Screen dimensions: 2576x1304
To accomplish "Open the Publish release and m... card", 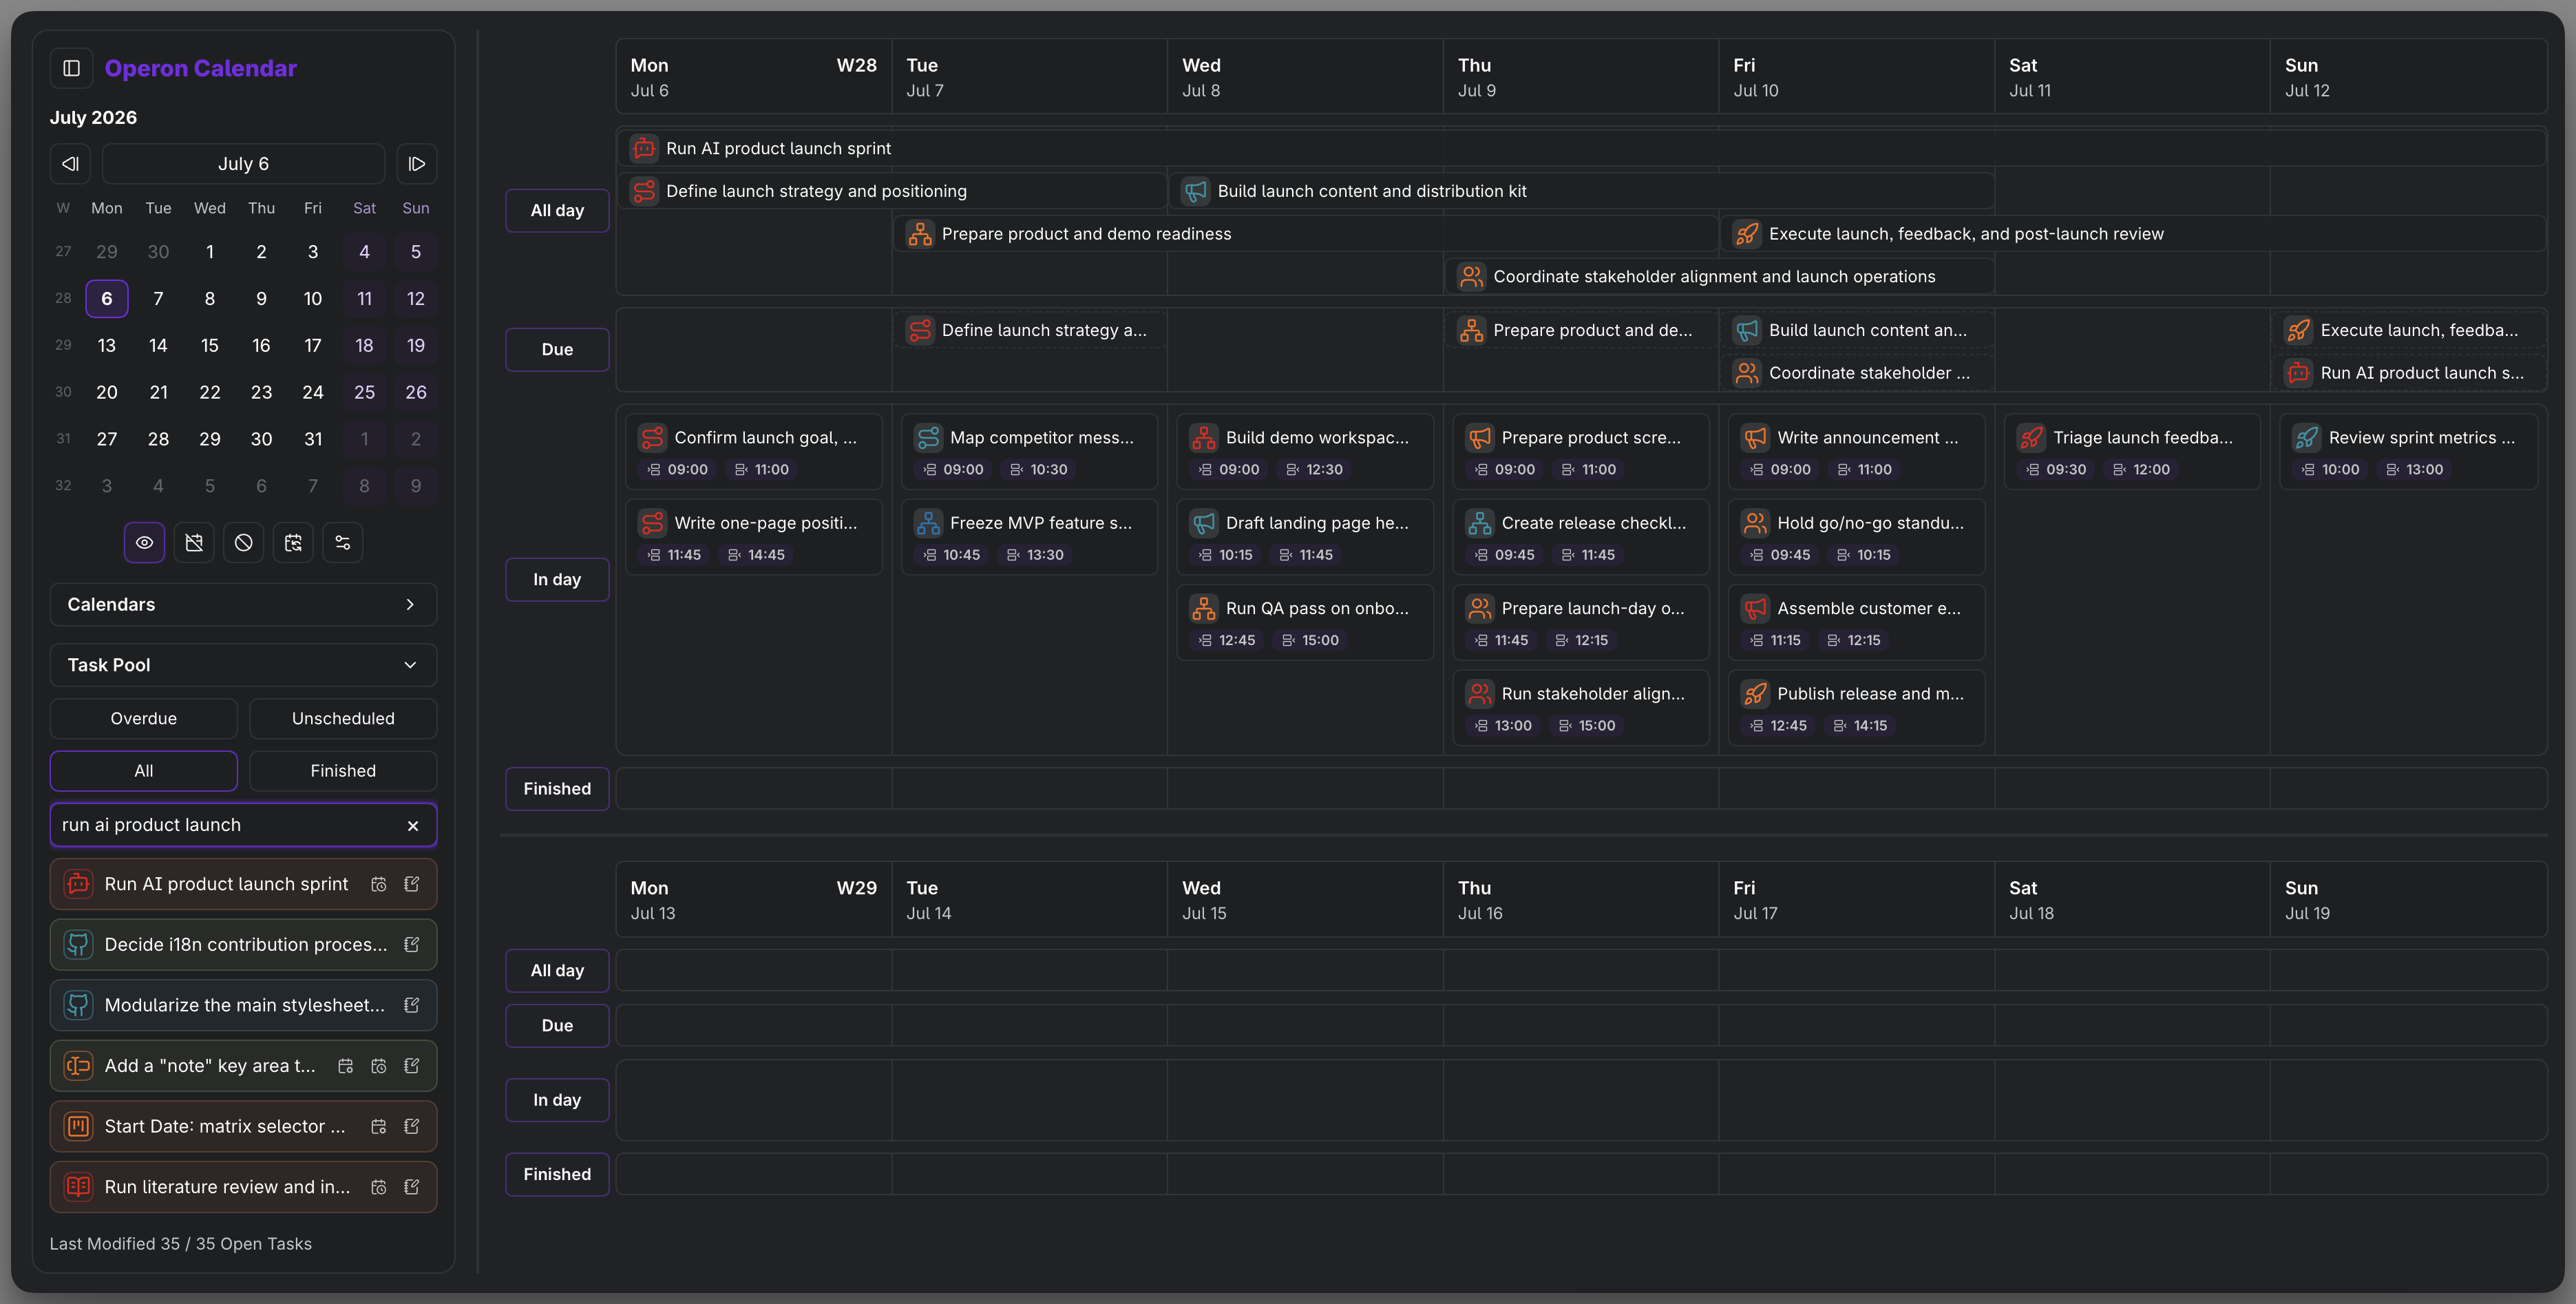I will [x=1856, y=708].
